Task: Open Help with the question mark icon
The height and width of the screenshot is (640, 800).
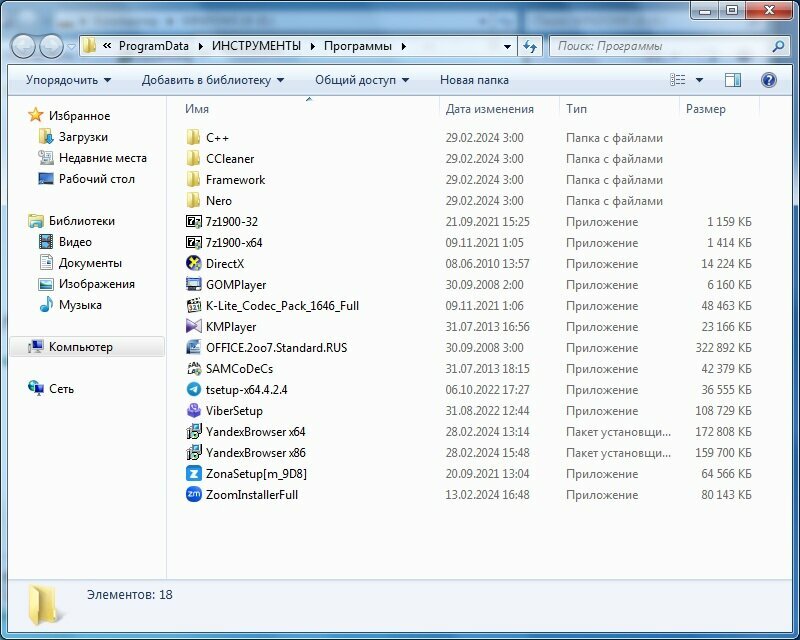Action: (x=768, y=80)
